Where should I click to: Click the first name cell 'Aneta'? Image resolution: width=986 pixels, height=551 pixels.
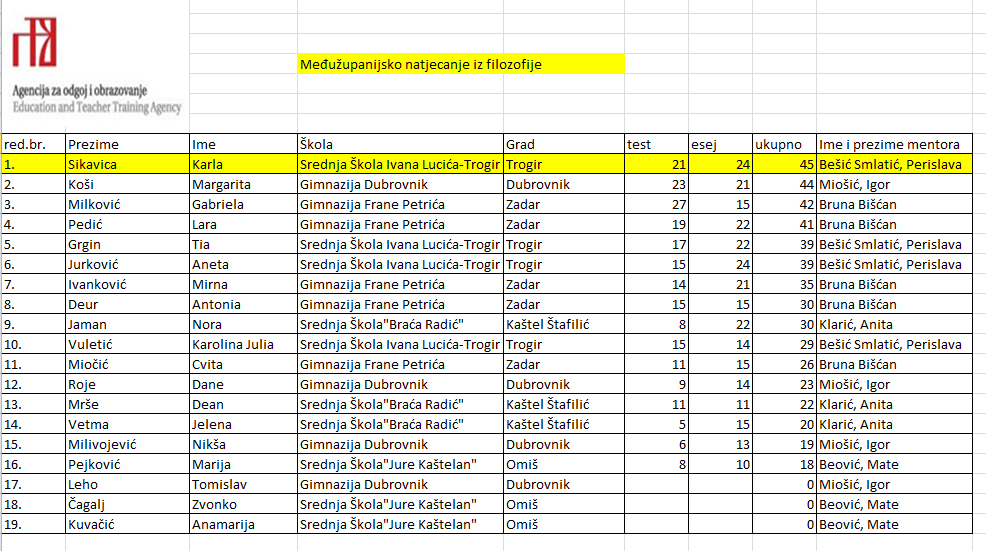tap(243, 264)
